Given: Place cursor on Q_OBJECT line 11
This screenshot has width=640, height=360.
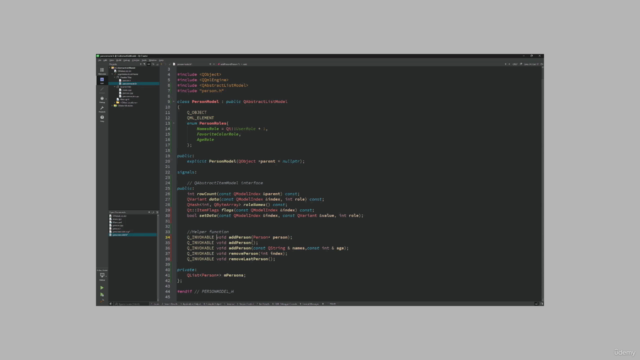Looking at the screenshot, I should coord(197,112).
